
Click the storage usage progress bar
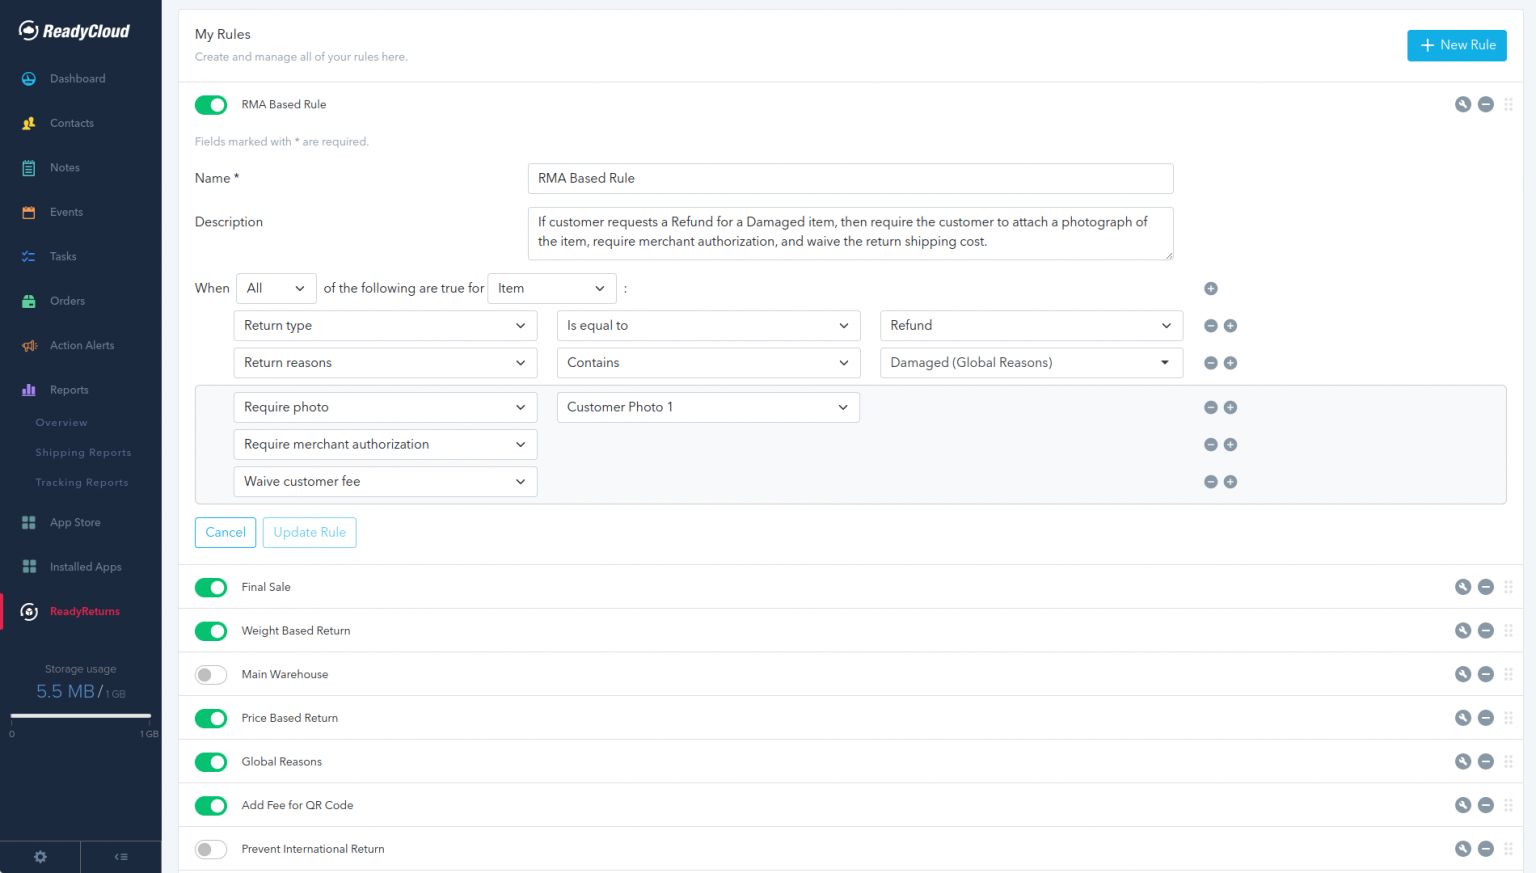(x=80, y=716)
